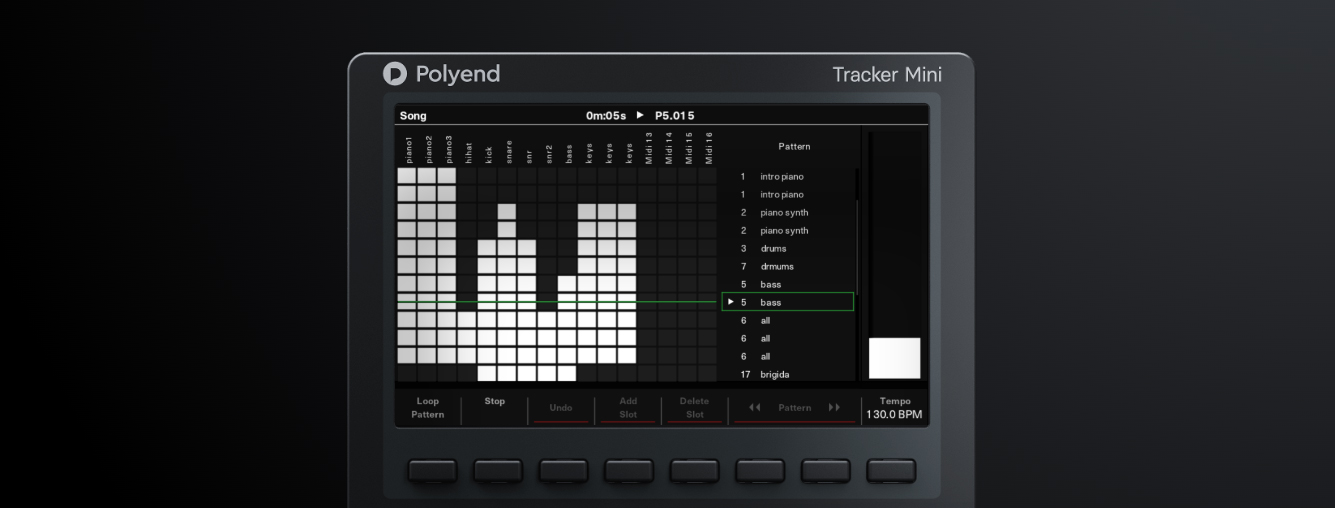Click the Polyend logo icon
Image resolution: width=1335 pixels, height=508 pixels.
coord(395,74)
